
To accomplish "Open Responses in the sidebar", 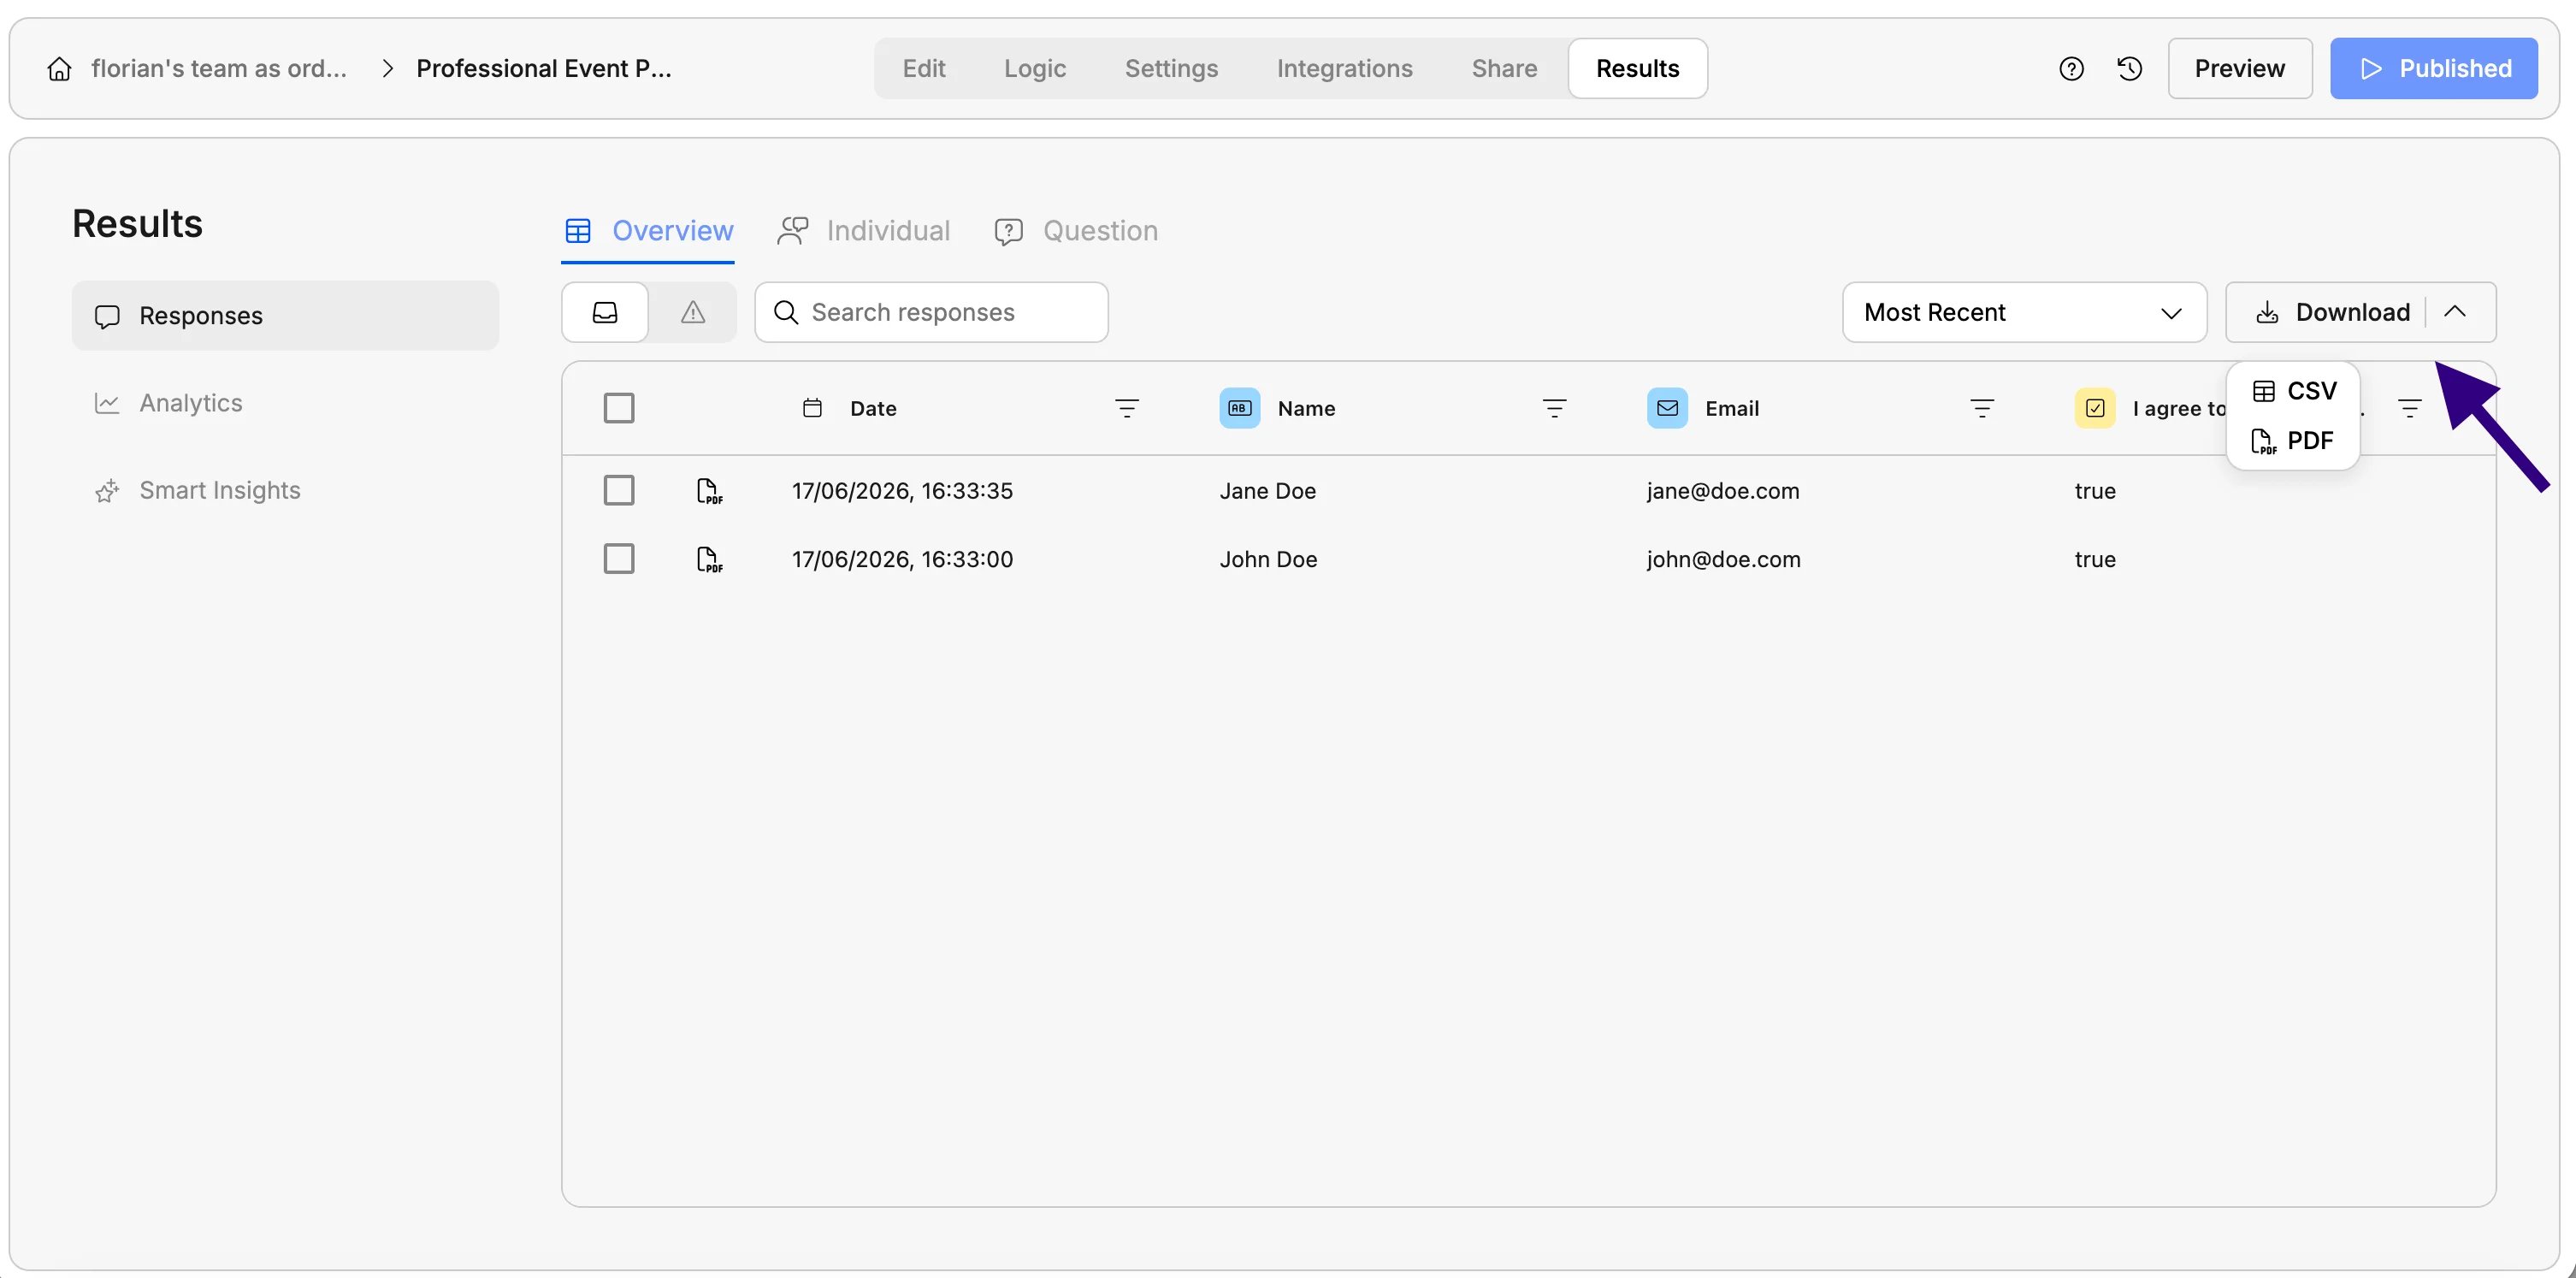I will [285, 316].
